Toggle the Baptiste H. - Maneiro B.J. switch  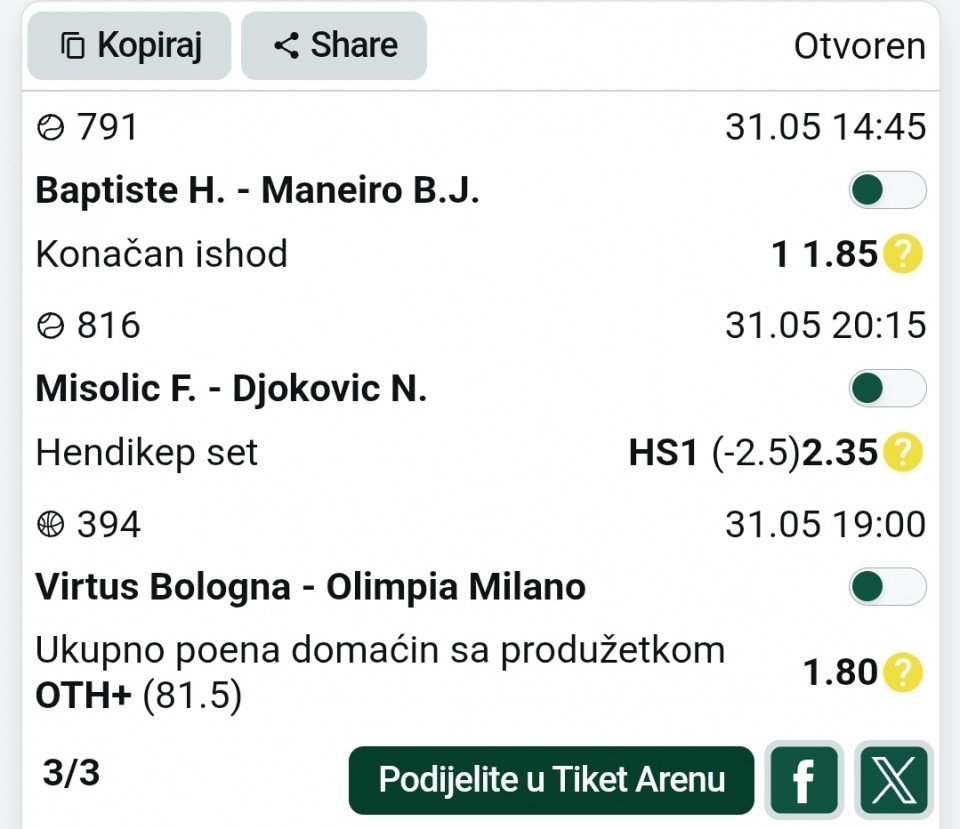[887, 189]
